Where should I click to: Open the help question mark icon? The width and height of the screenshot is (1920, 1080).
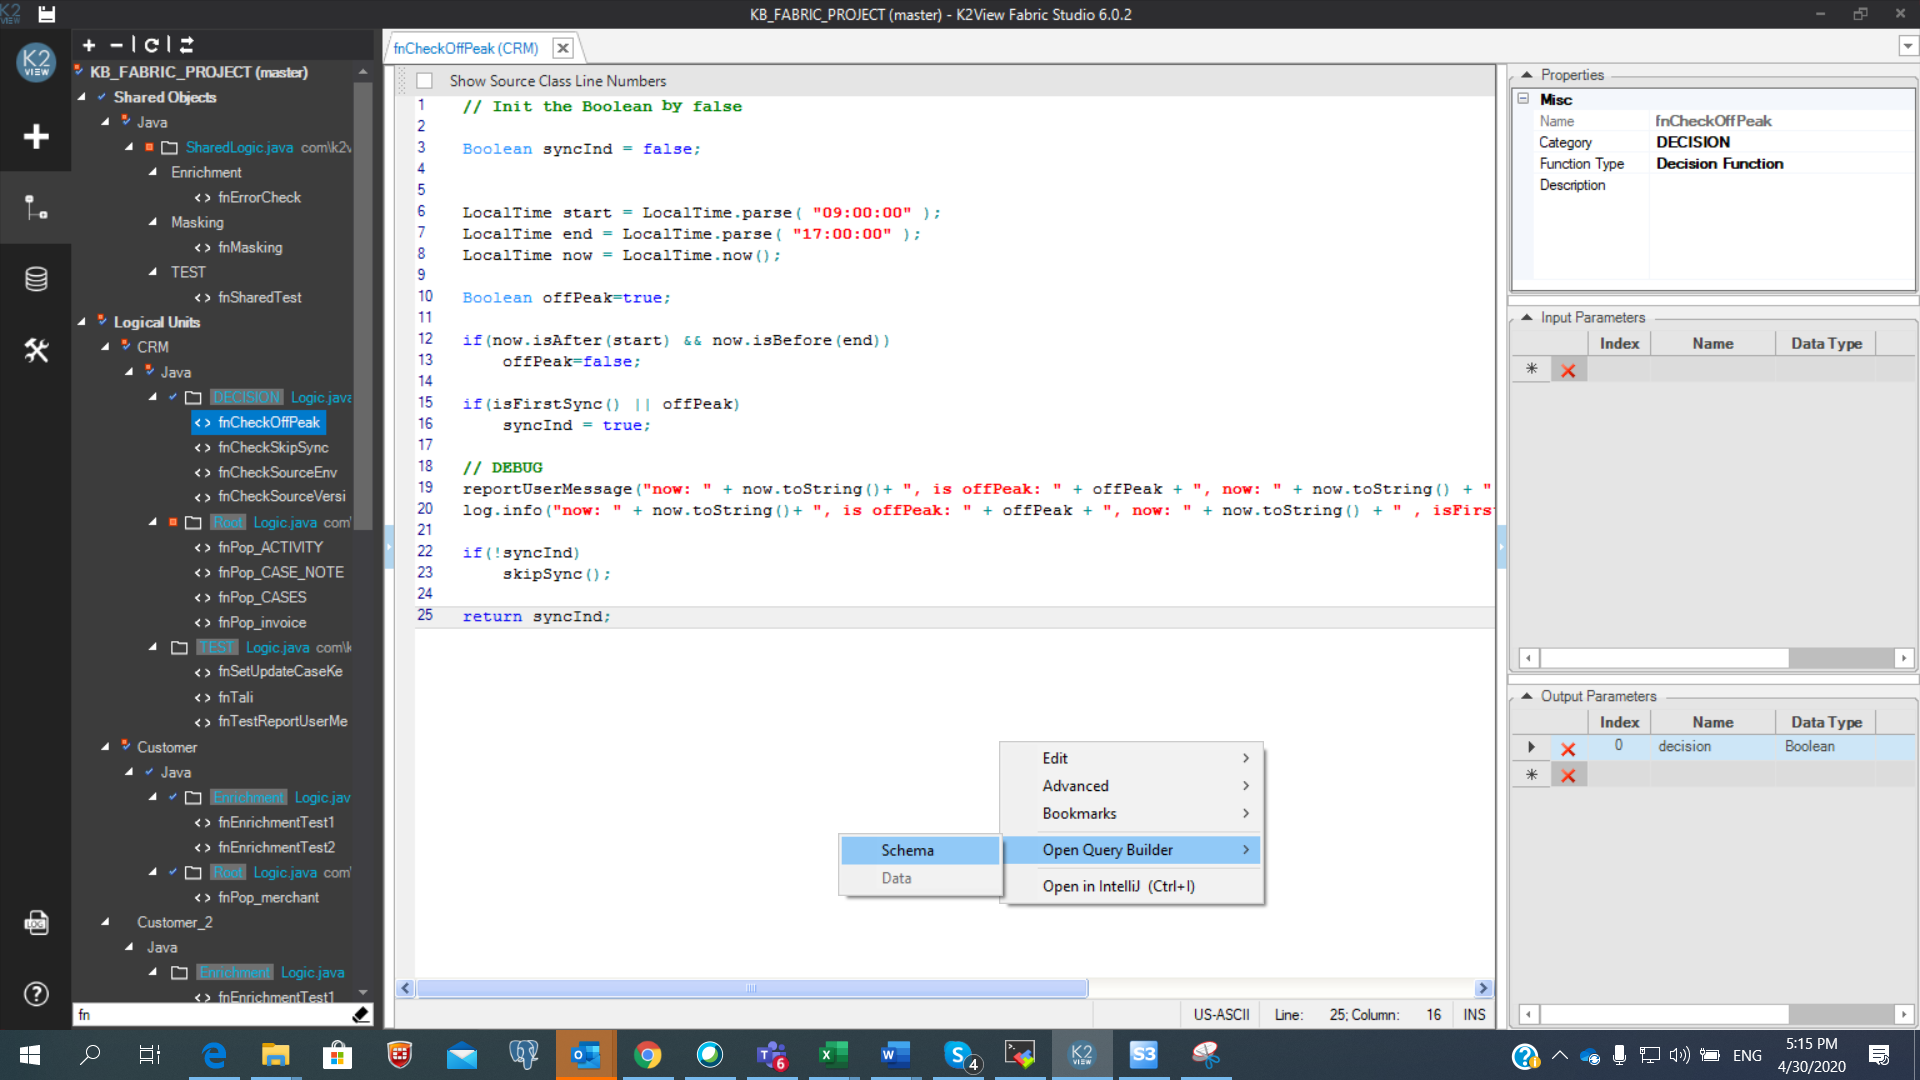pyautogui.click(x=36, y=993)
